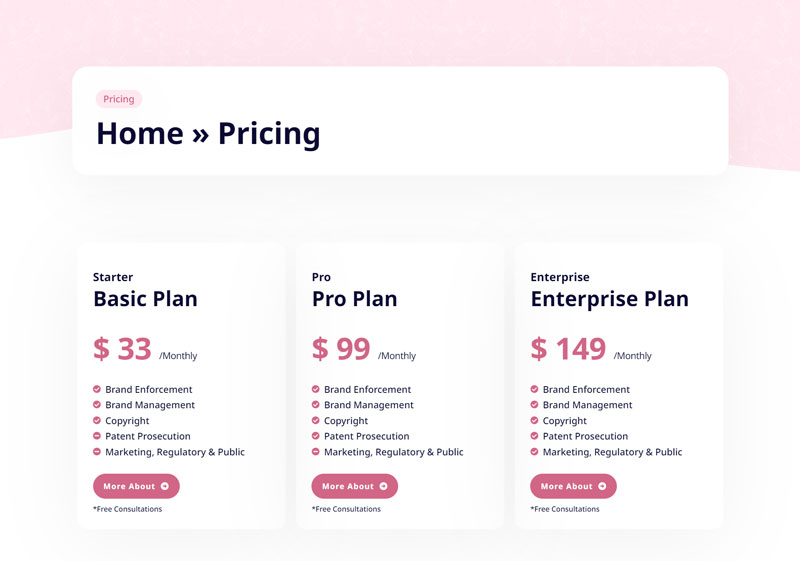
Task: Click the check icon beside Pro Plan Copyright
Action: [316, 421]
